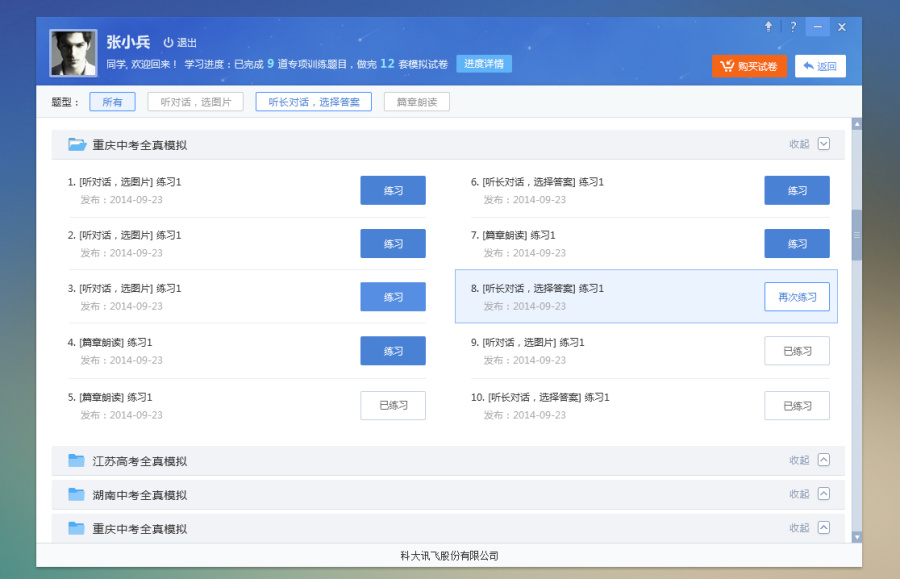Click the folder icon of the bottom 重庆中考全真模拟 section

pyautogui.click(x=77, y=528)
